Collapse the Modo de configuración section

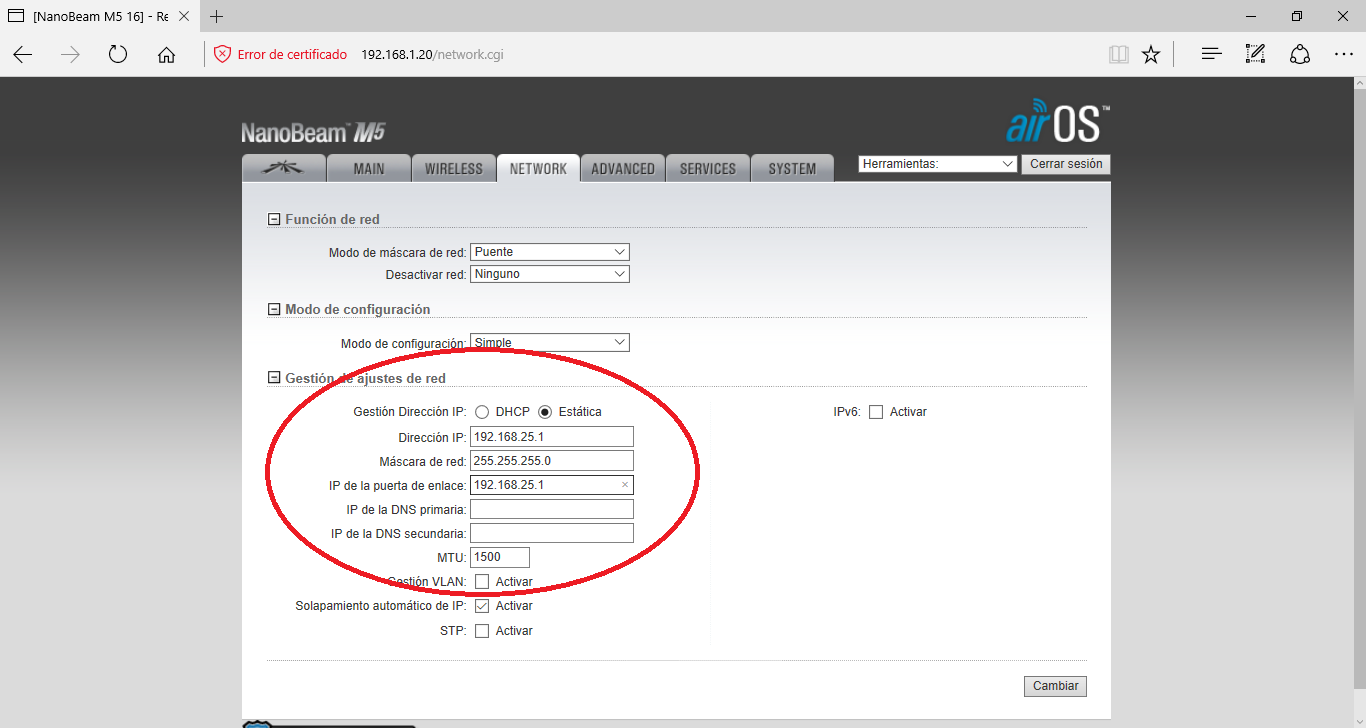pos(274,310)
